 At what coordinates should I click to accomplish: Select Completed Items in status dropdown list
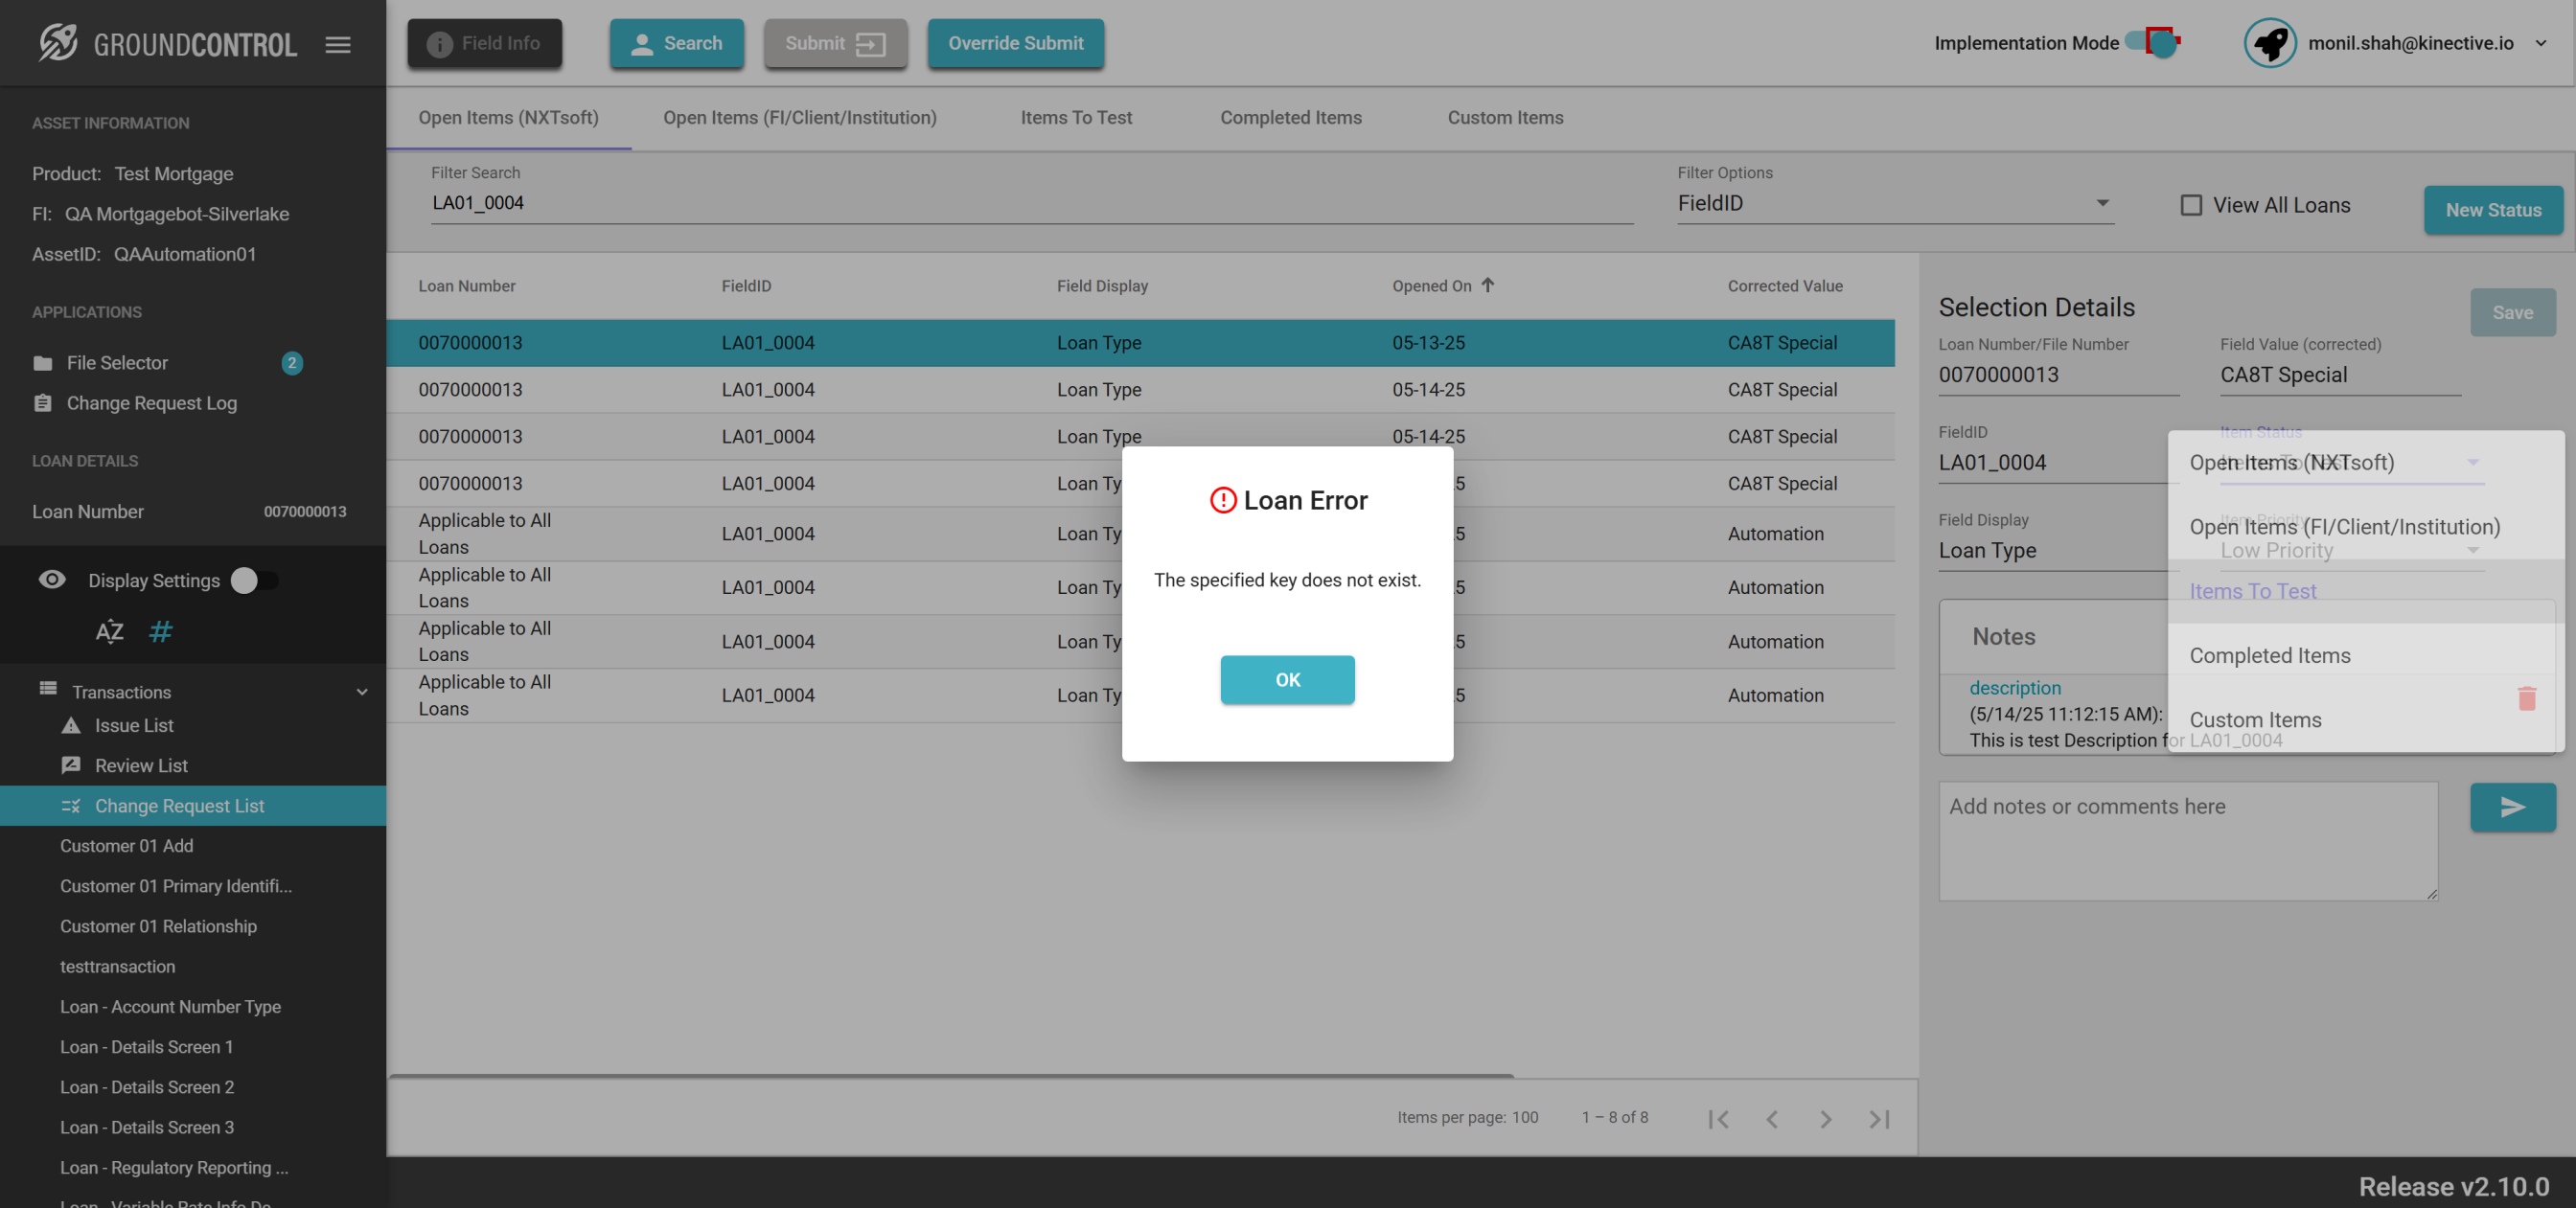point(2270,655)
